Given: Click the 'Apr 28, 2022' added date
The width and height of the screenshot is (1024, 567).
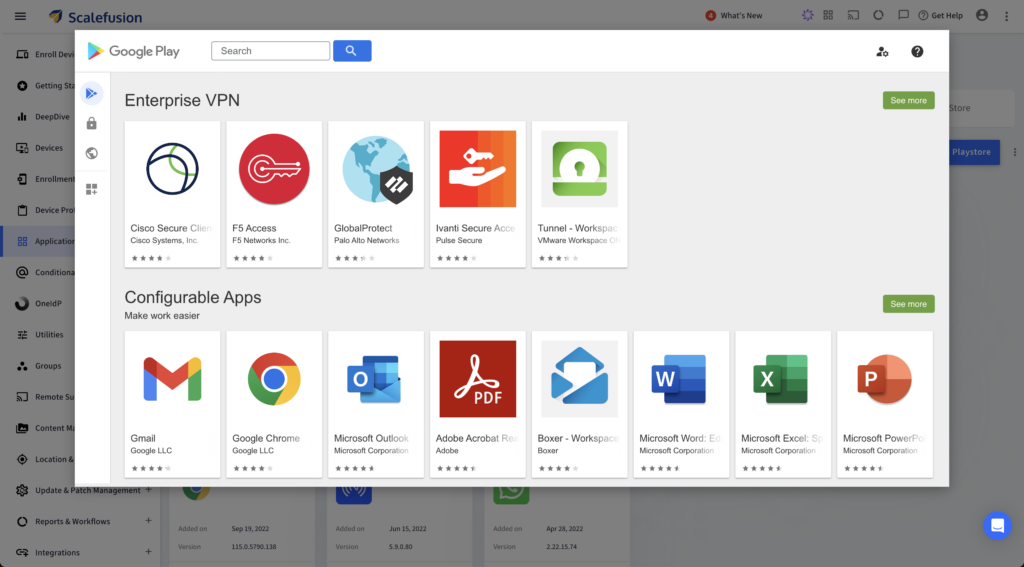Looking at the screenshot, I should click(564, 528).
